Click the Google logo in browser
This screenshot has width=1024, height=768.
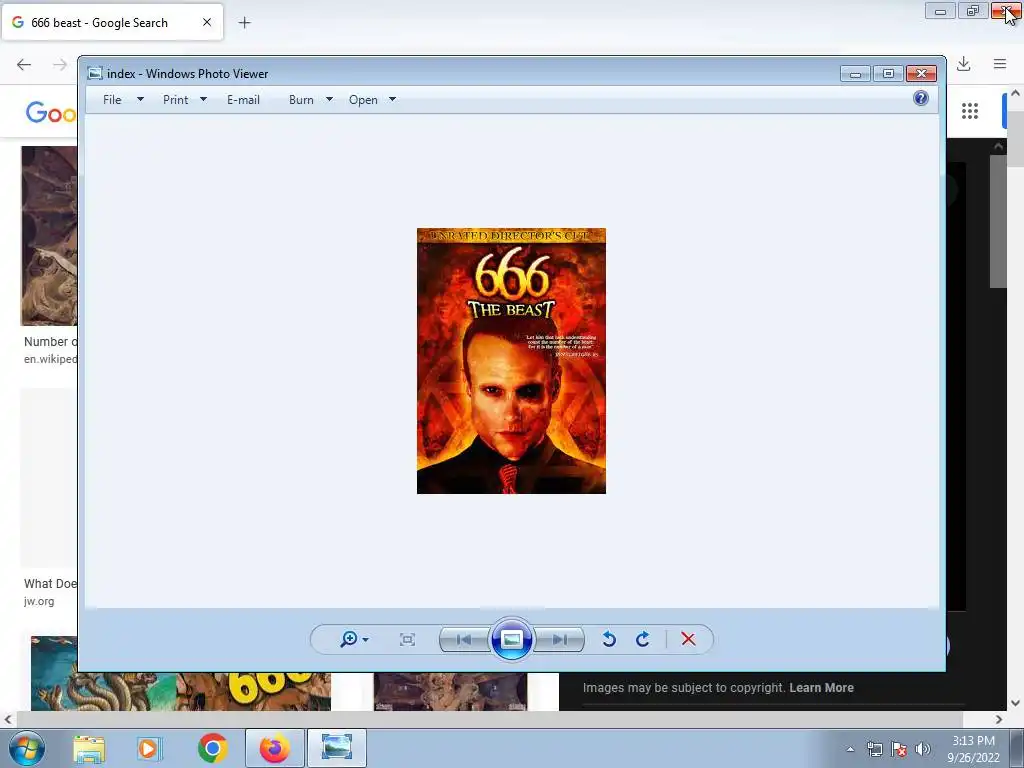[x=50, y=112]
